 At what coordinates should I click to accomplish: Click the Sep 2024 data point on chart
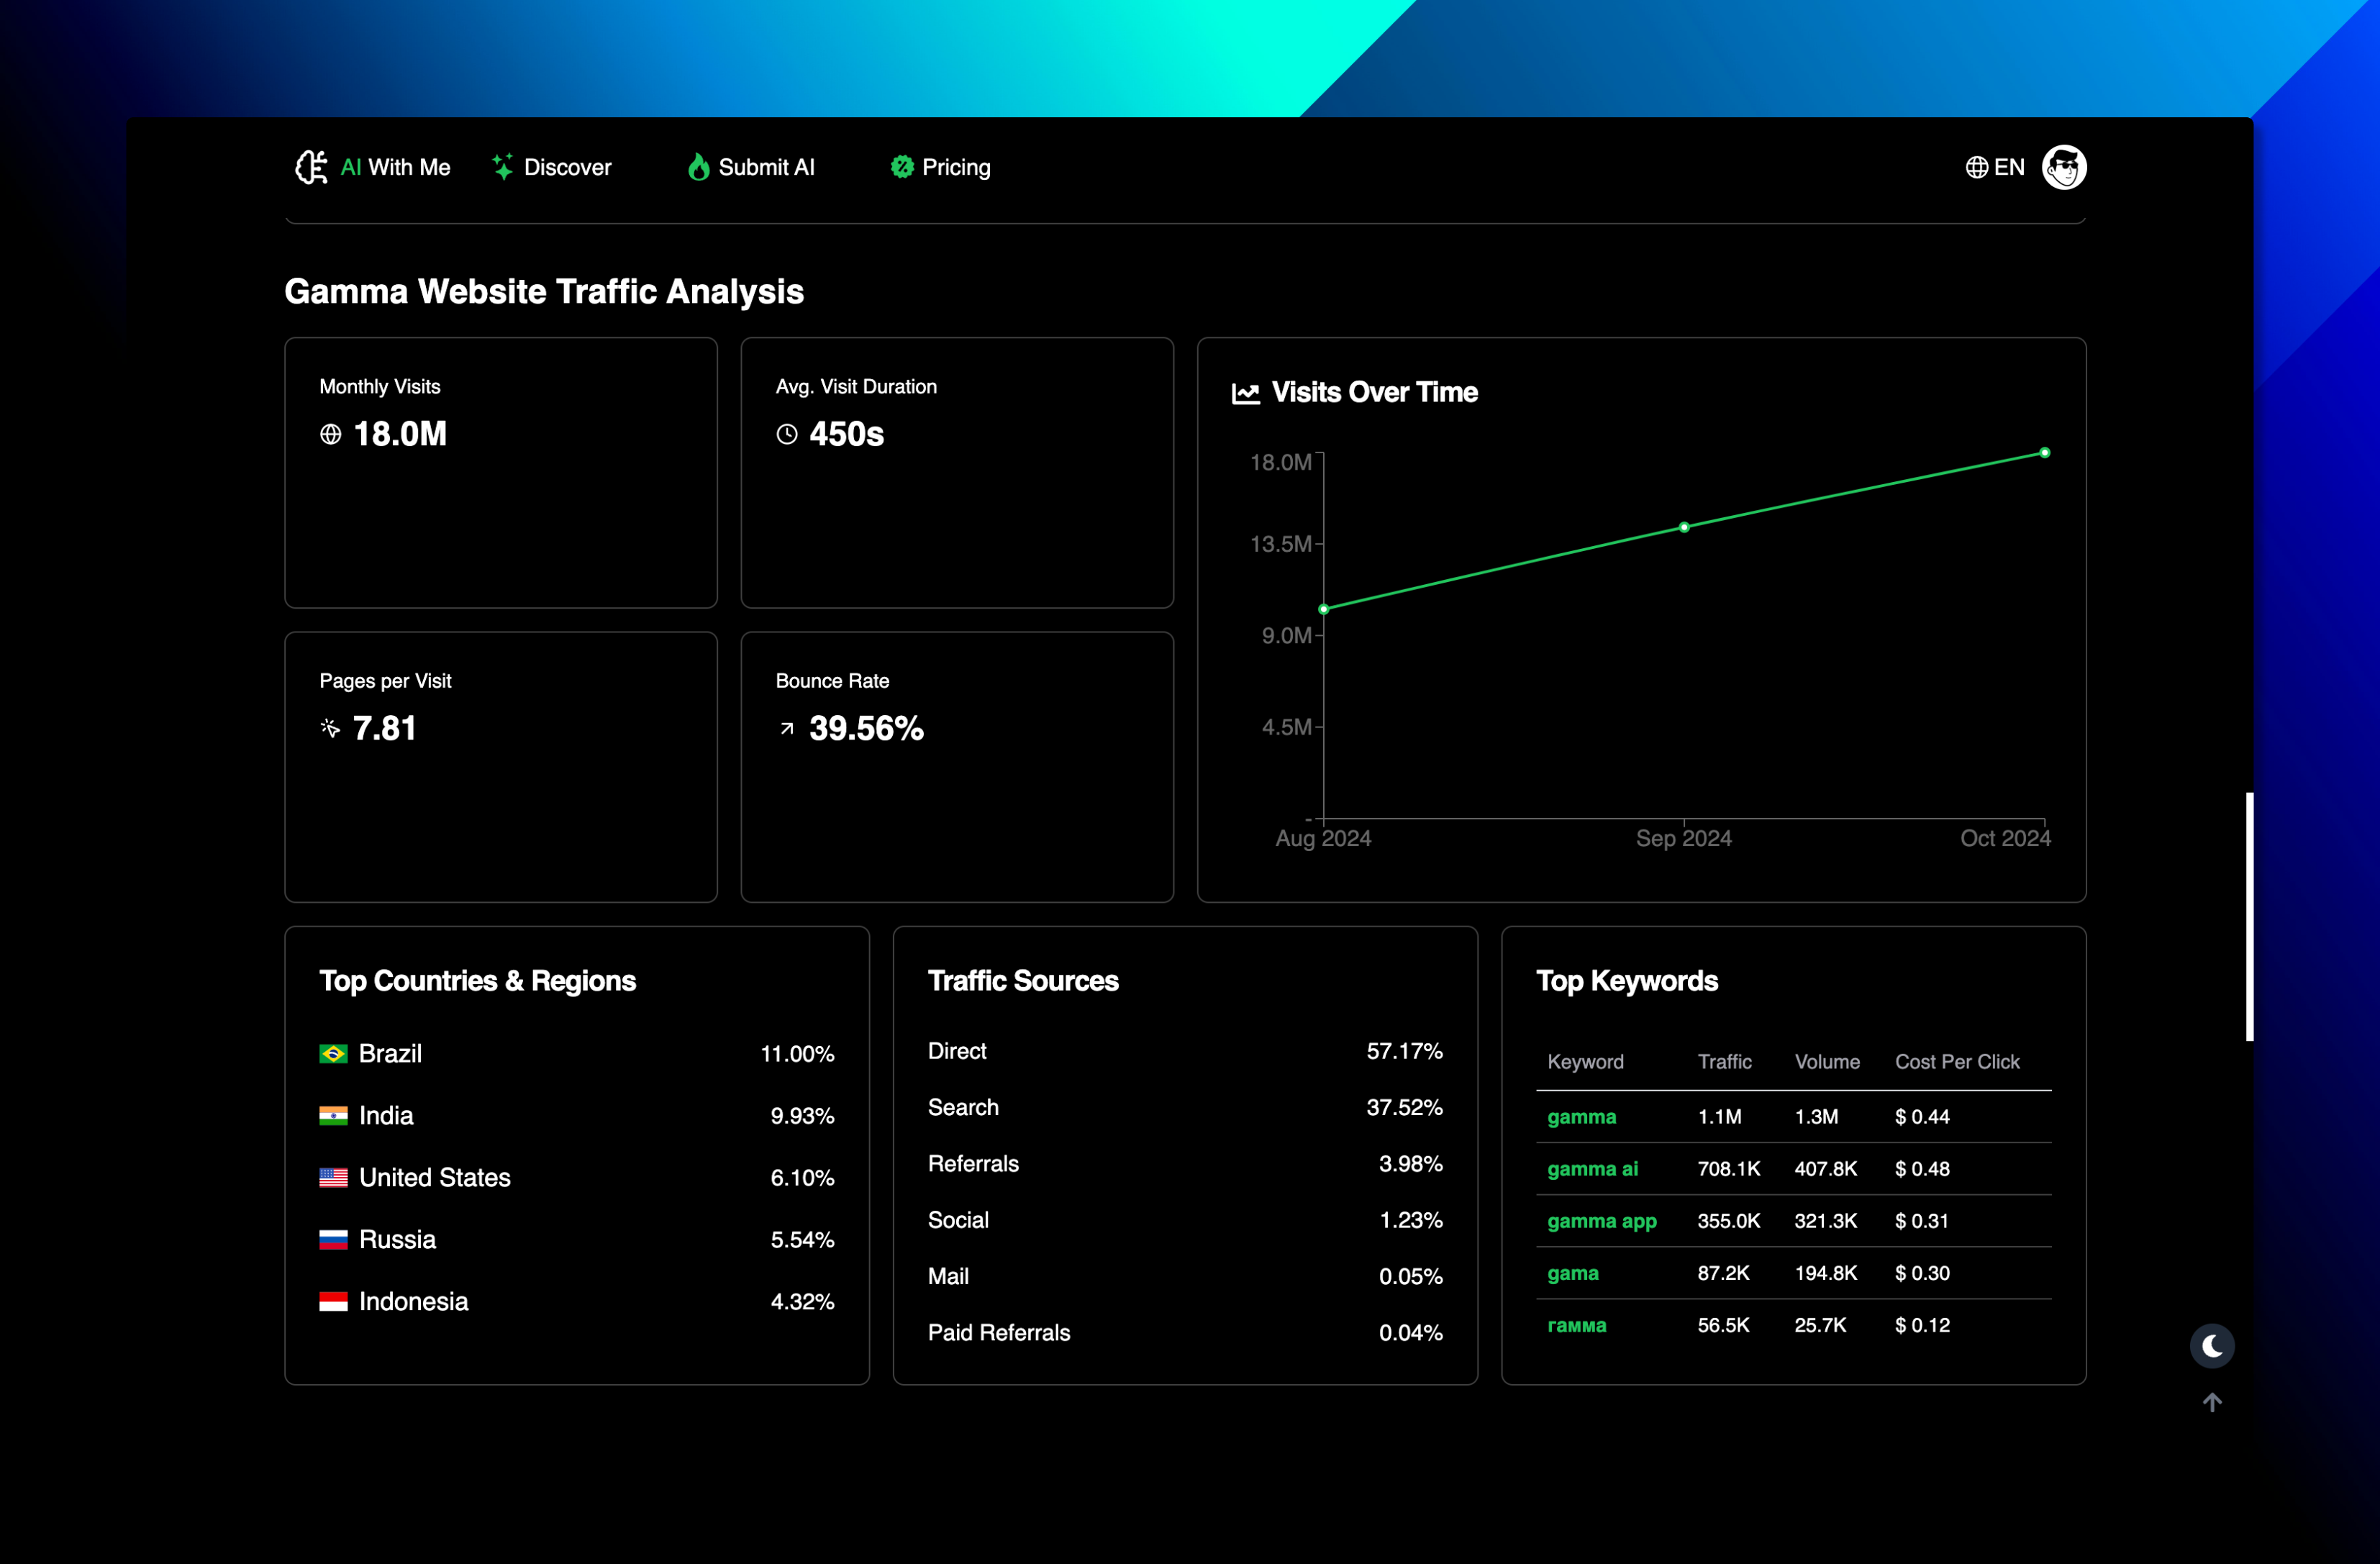coord(1684,527)
